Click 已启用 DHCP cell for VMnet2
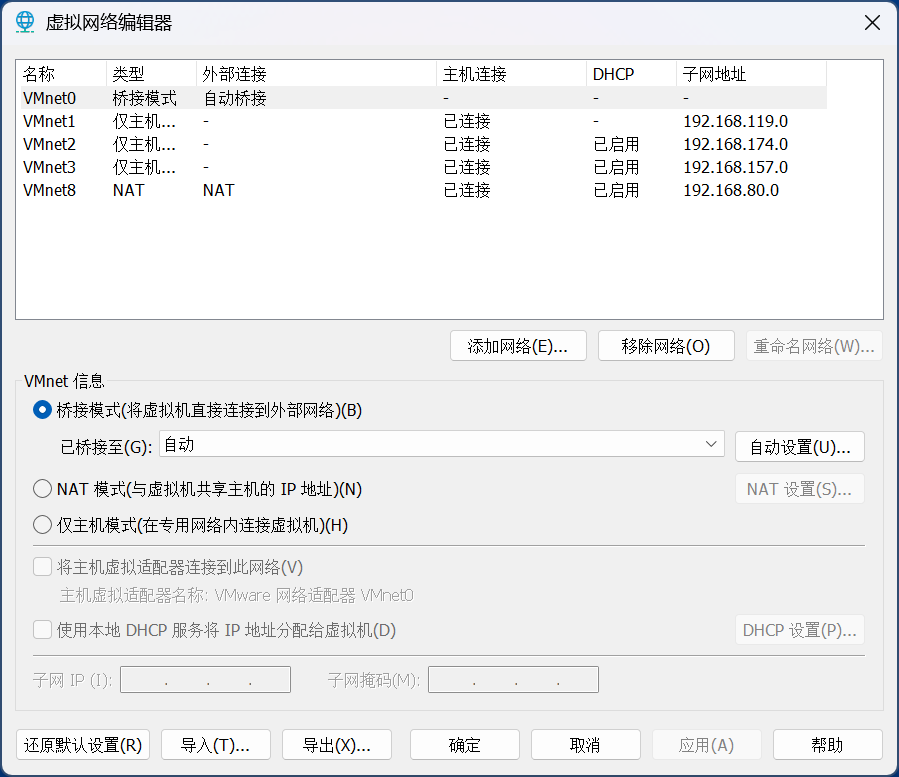This screenshot has height=777, width=899. [x=616, y=144]
